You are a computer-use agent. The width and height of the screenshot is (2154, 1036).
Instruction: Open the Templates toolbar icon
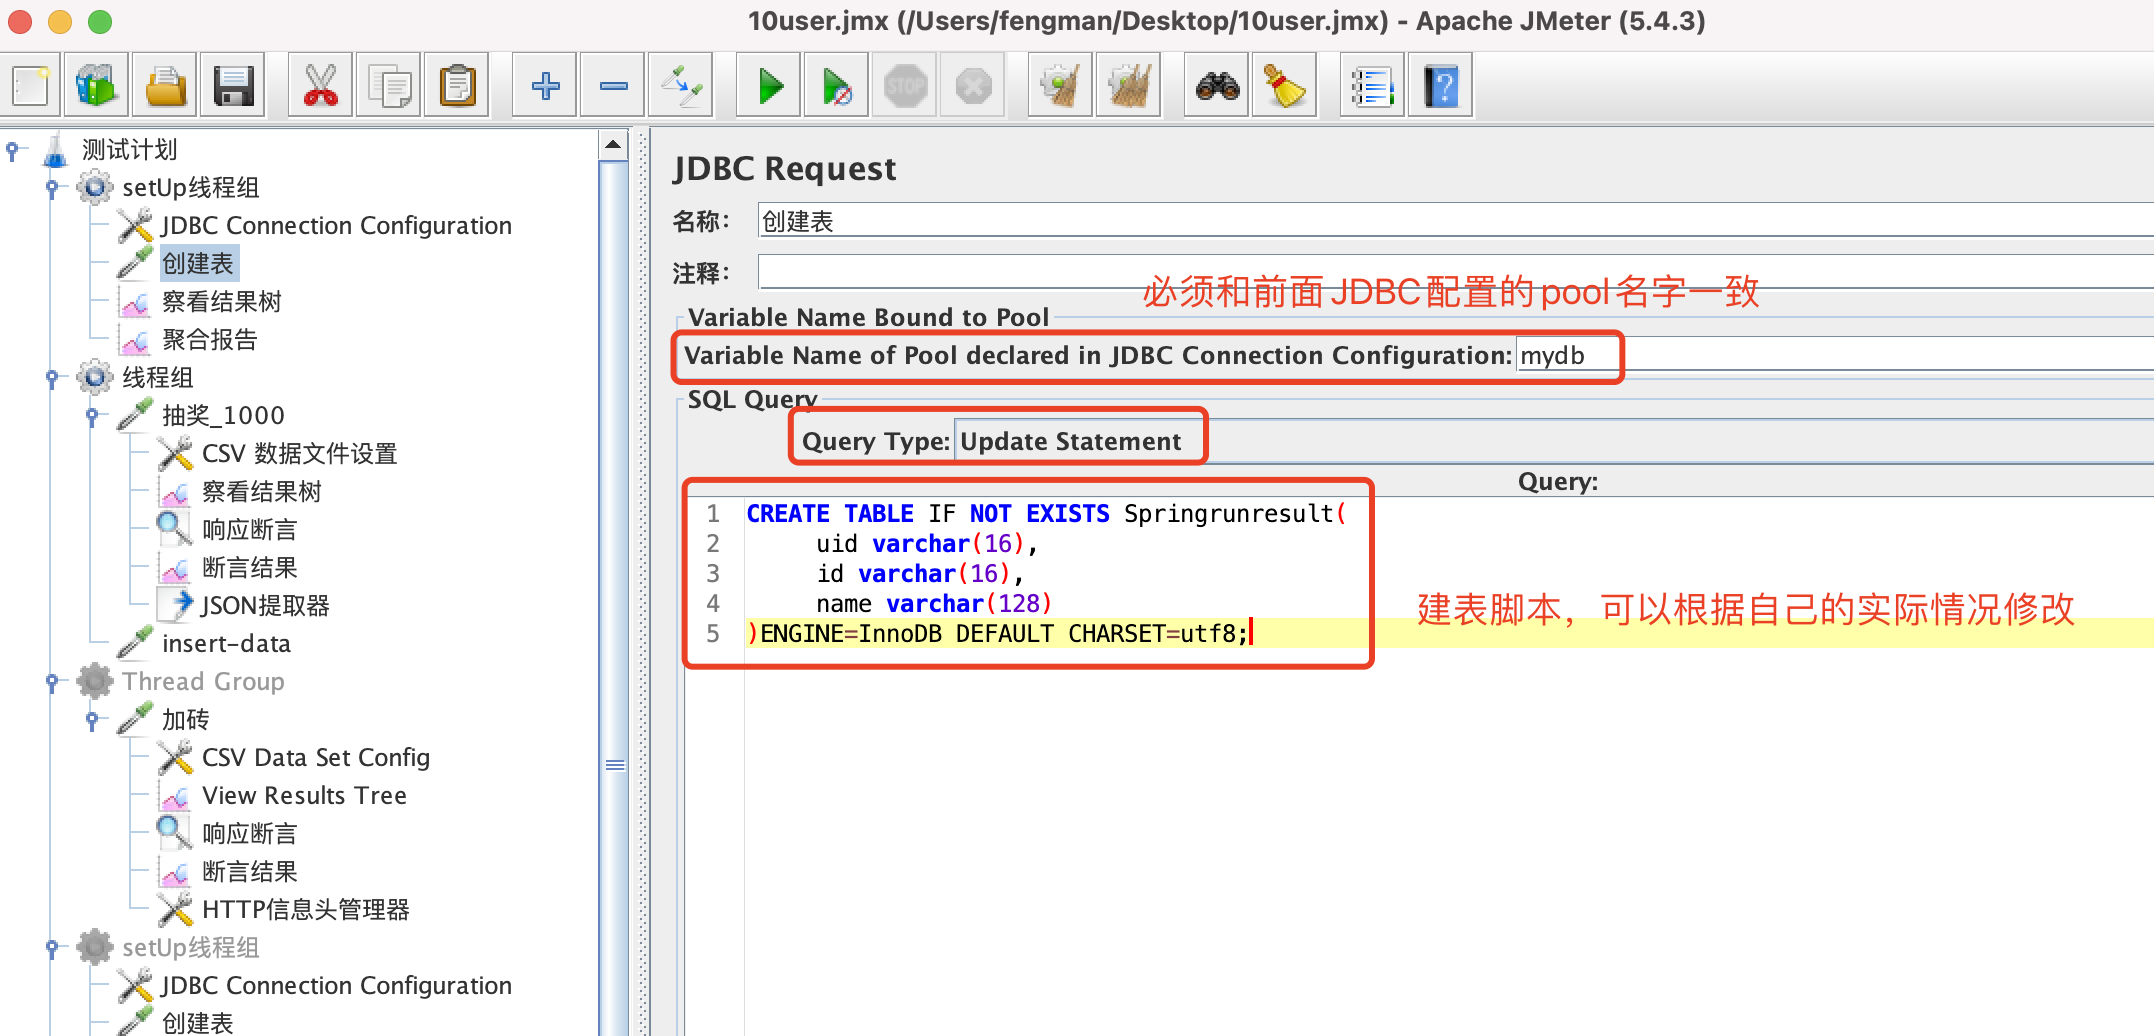click(x=97, y=86)
